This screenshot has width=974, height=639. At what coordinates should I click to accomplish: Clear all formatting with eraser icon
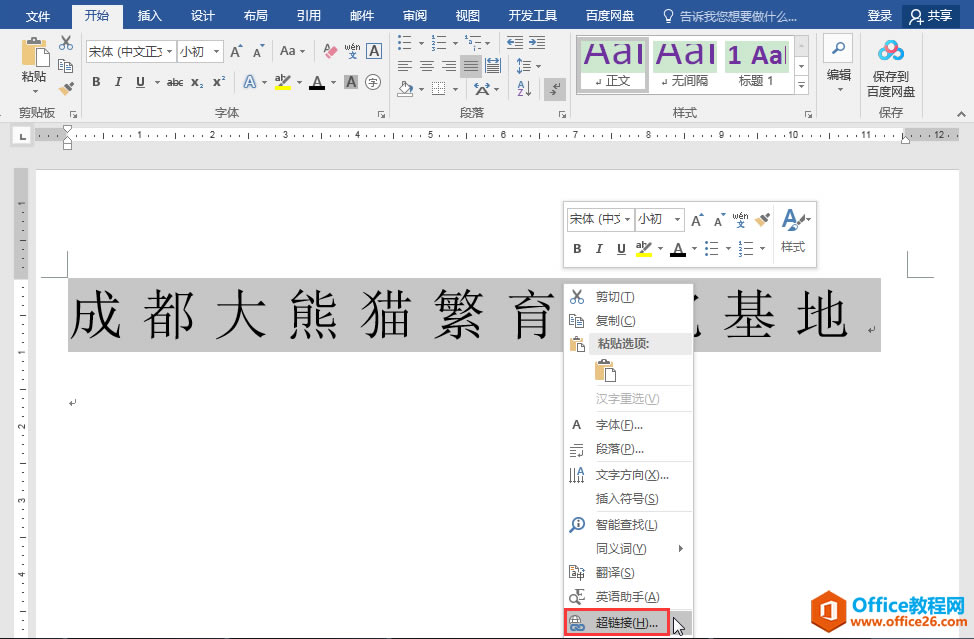point(330,51)
